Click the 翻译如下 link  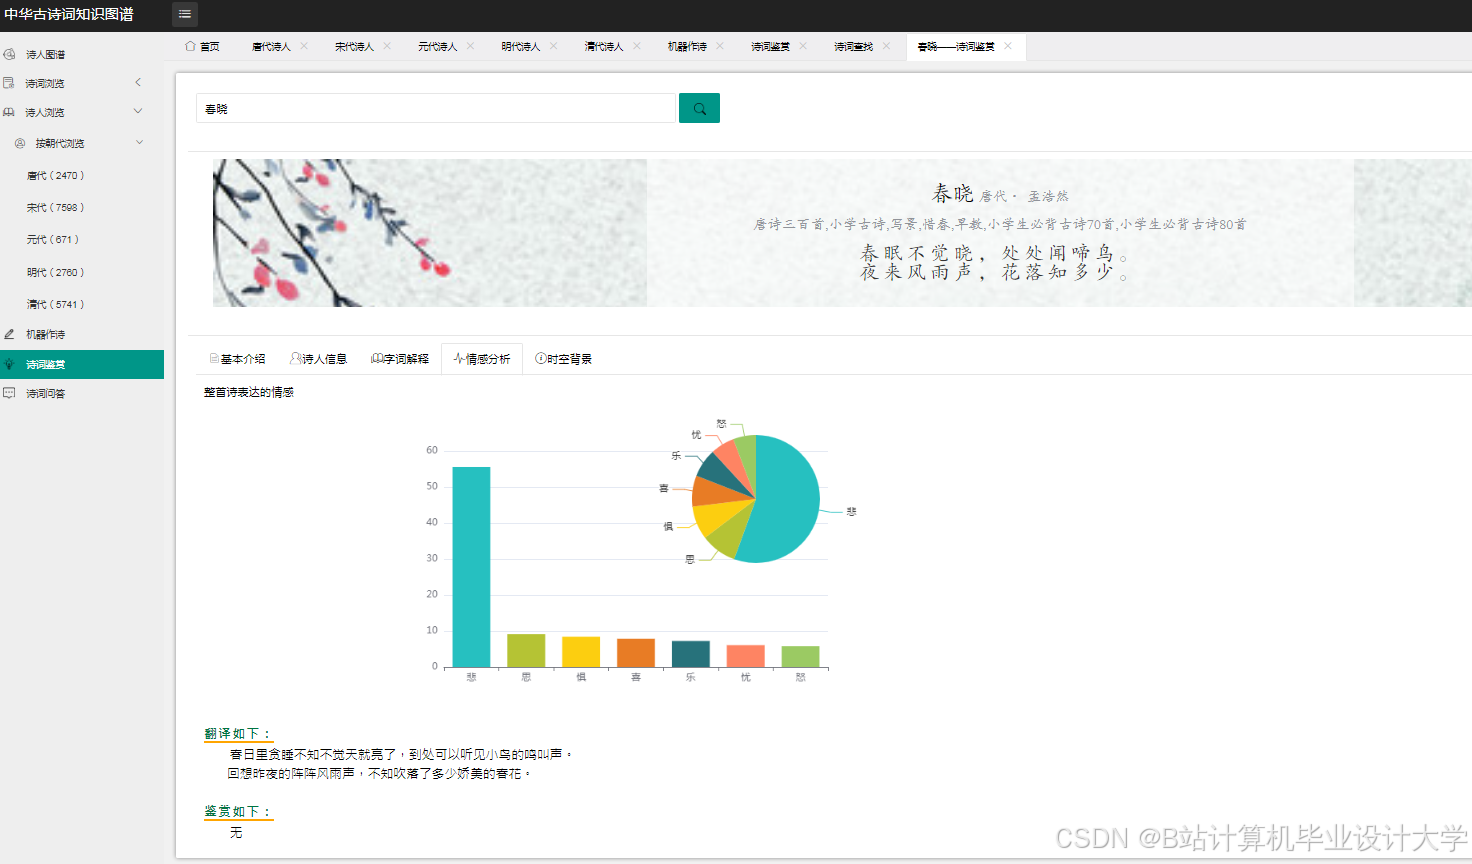click(236, 732)
